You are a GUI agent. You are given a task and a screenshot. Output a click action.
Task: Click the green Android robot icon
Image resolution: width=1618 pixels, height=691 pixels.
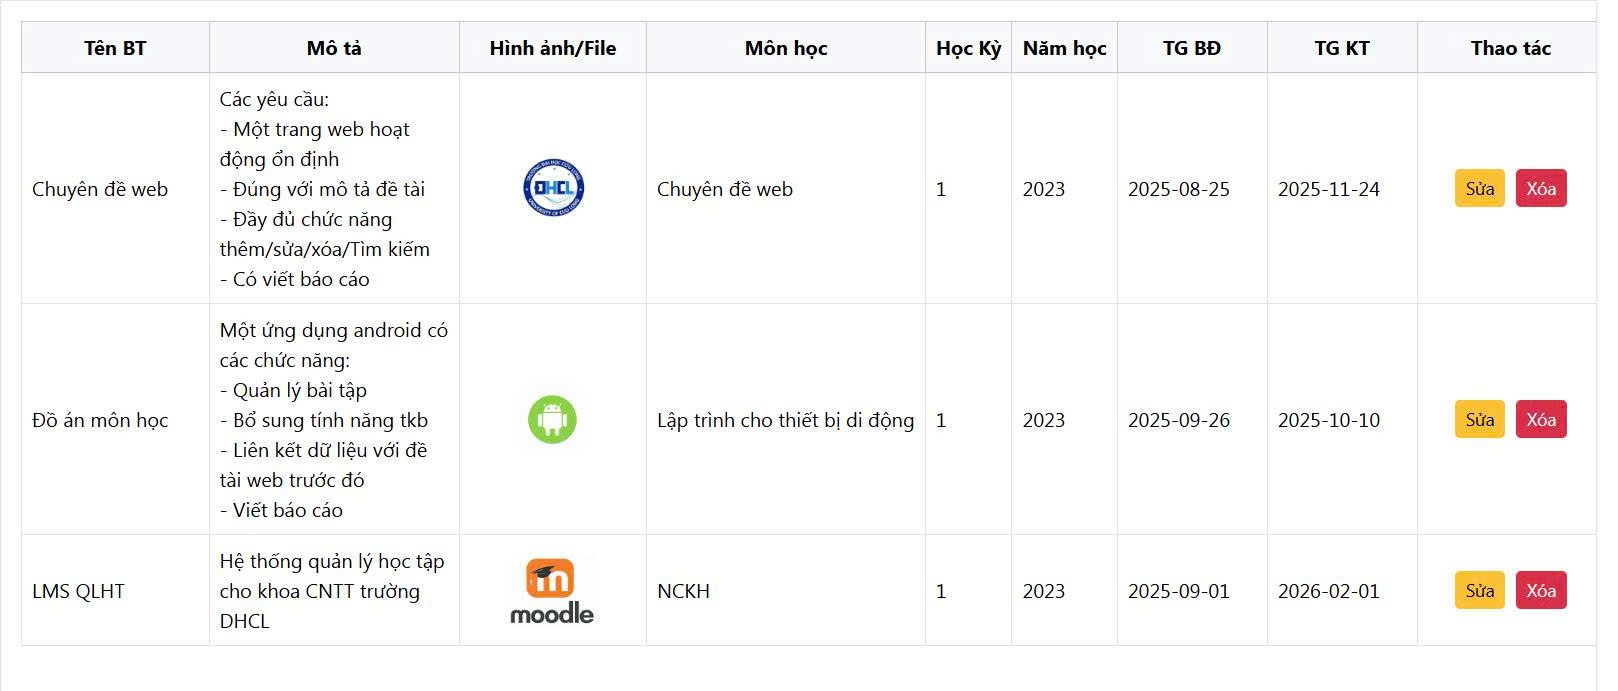[x=552, y=419]
